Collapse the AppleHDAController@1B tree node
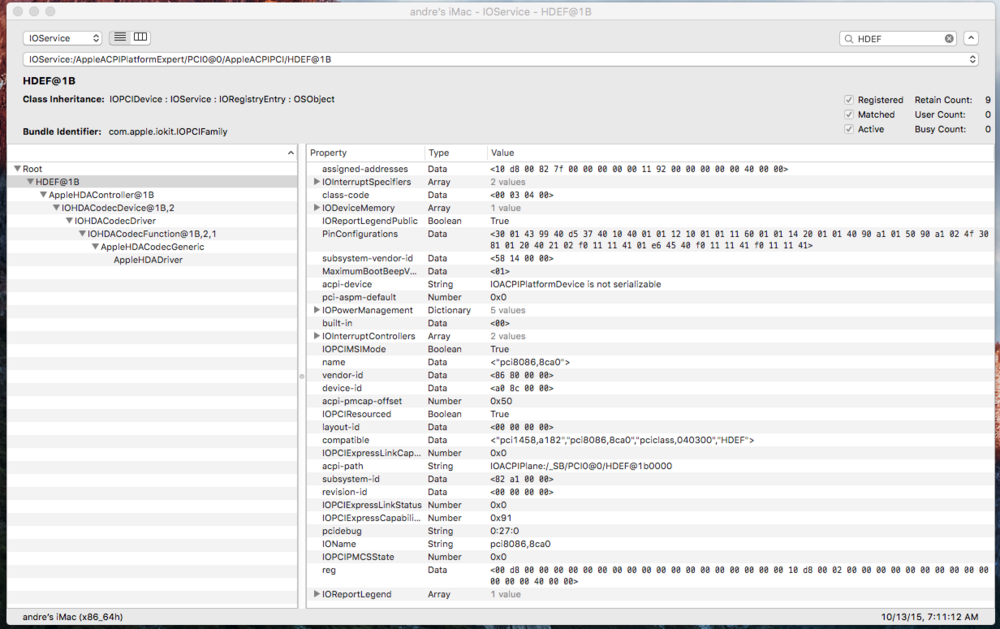This screenshot has width=1000, height=629. click(x=43, y=195)
